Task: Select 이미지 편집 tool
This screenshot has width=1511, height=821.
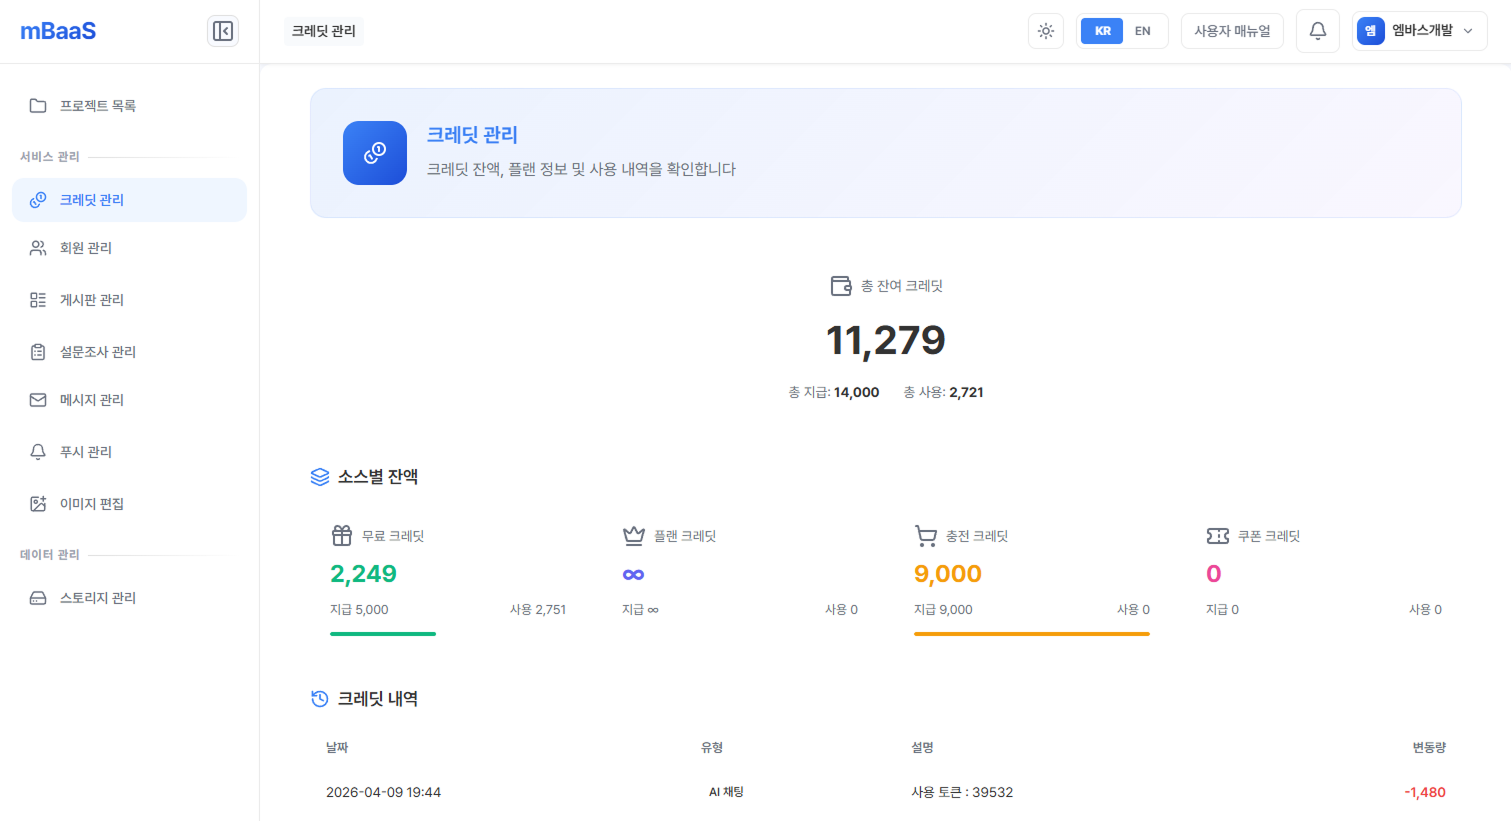Action: 93,503
